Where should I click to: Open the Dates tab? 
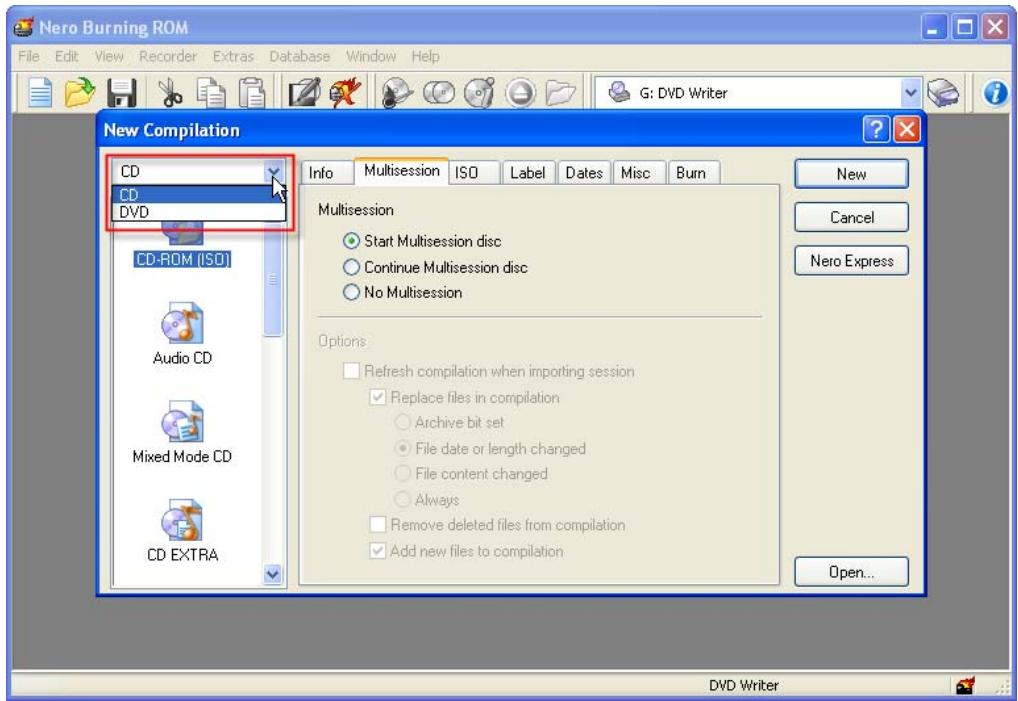point(584,173)
